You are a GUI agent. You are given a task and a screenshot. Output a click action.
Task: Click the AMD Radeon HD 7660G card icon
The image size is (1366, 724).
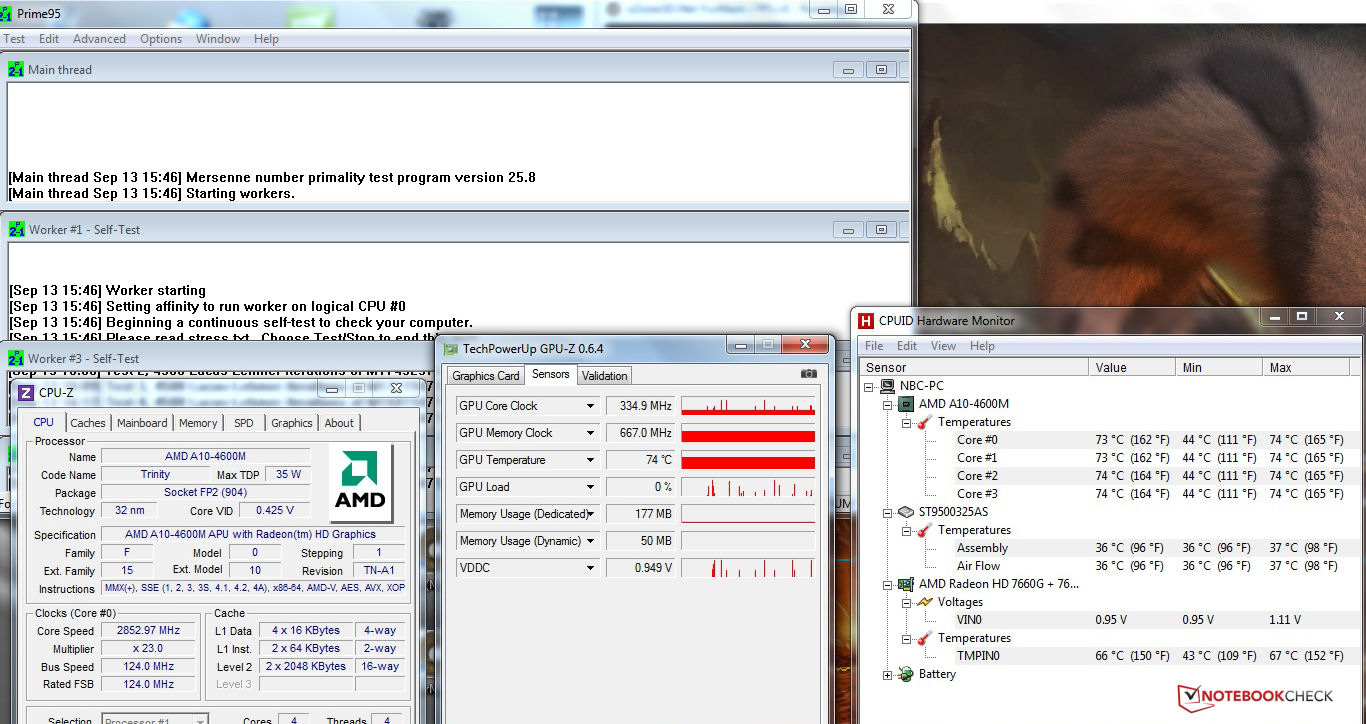[x=906, y=584]
